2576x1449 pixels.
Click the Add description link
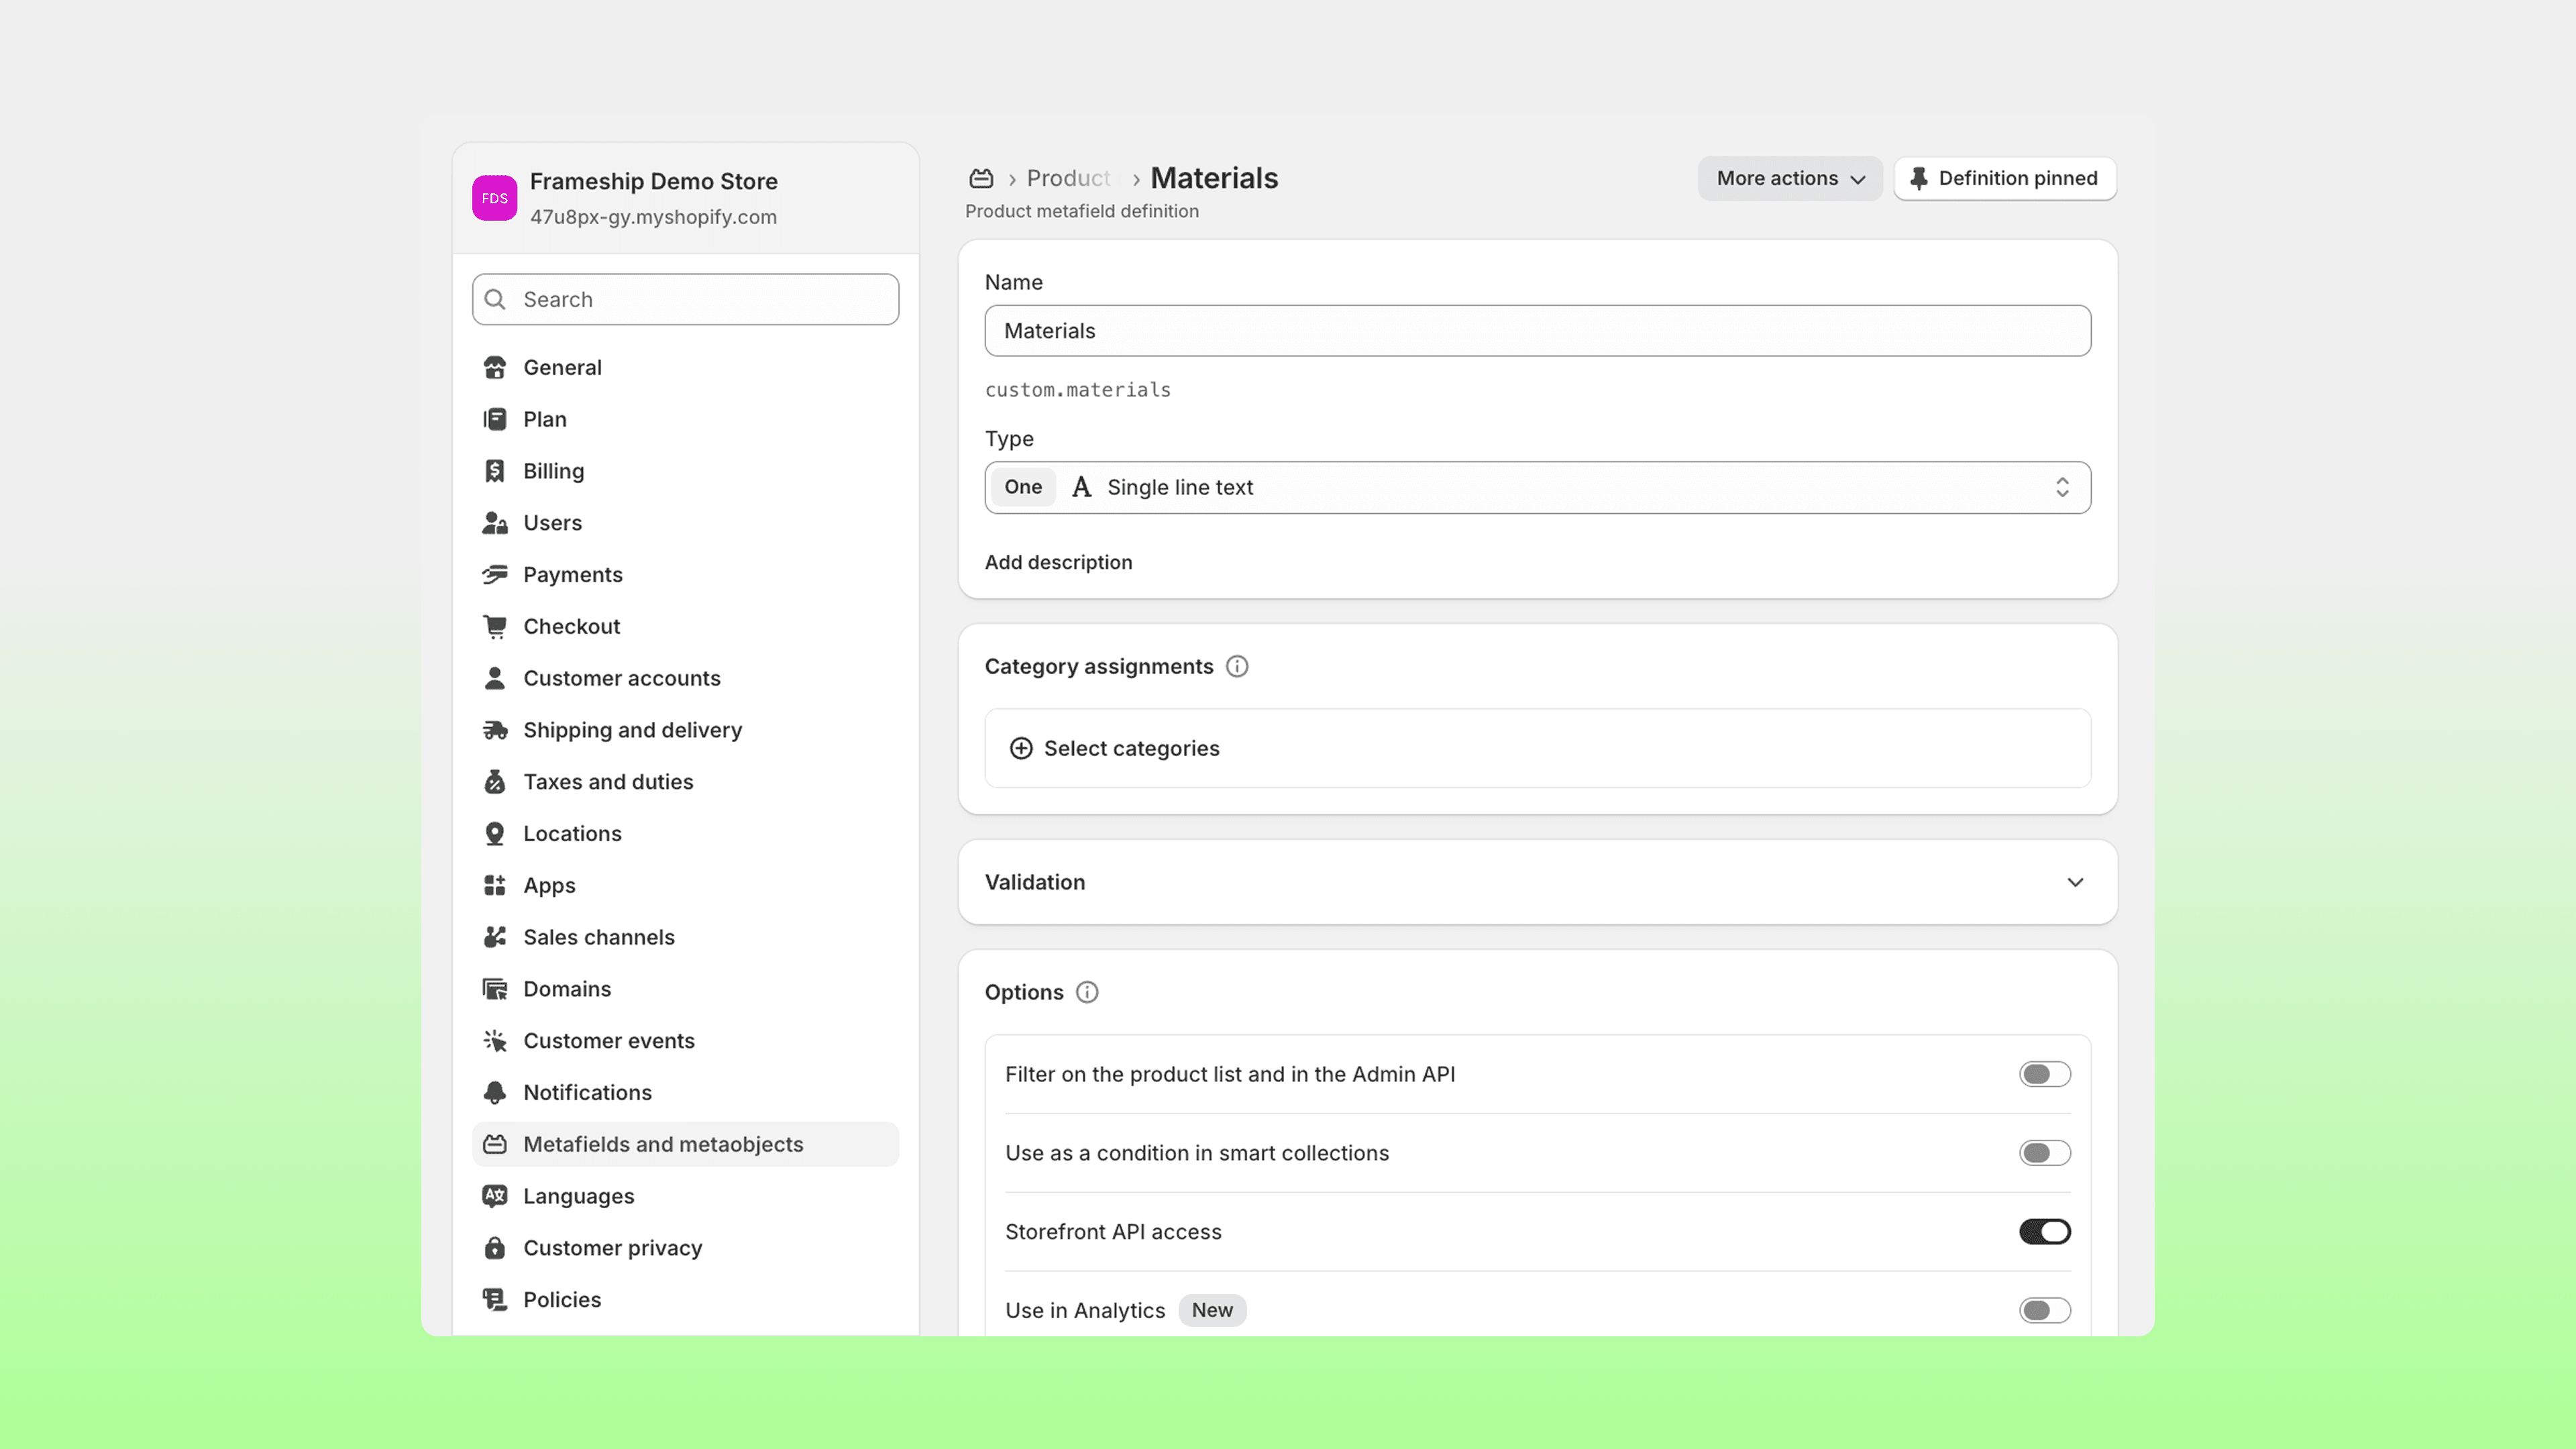click(x=1058, y=562)
